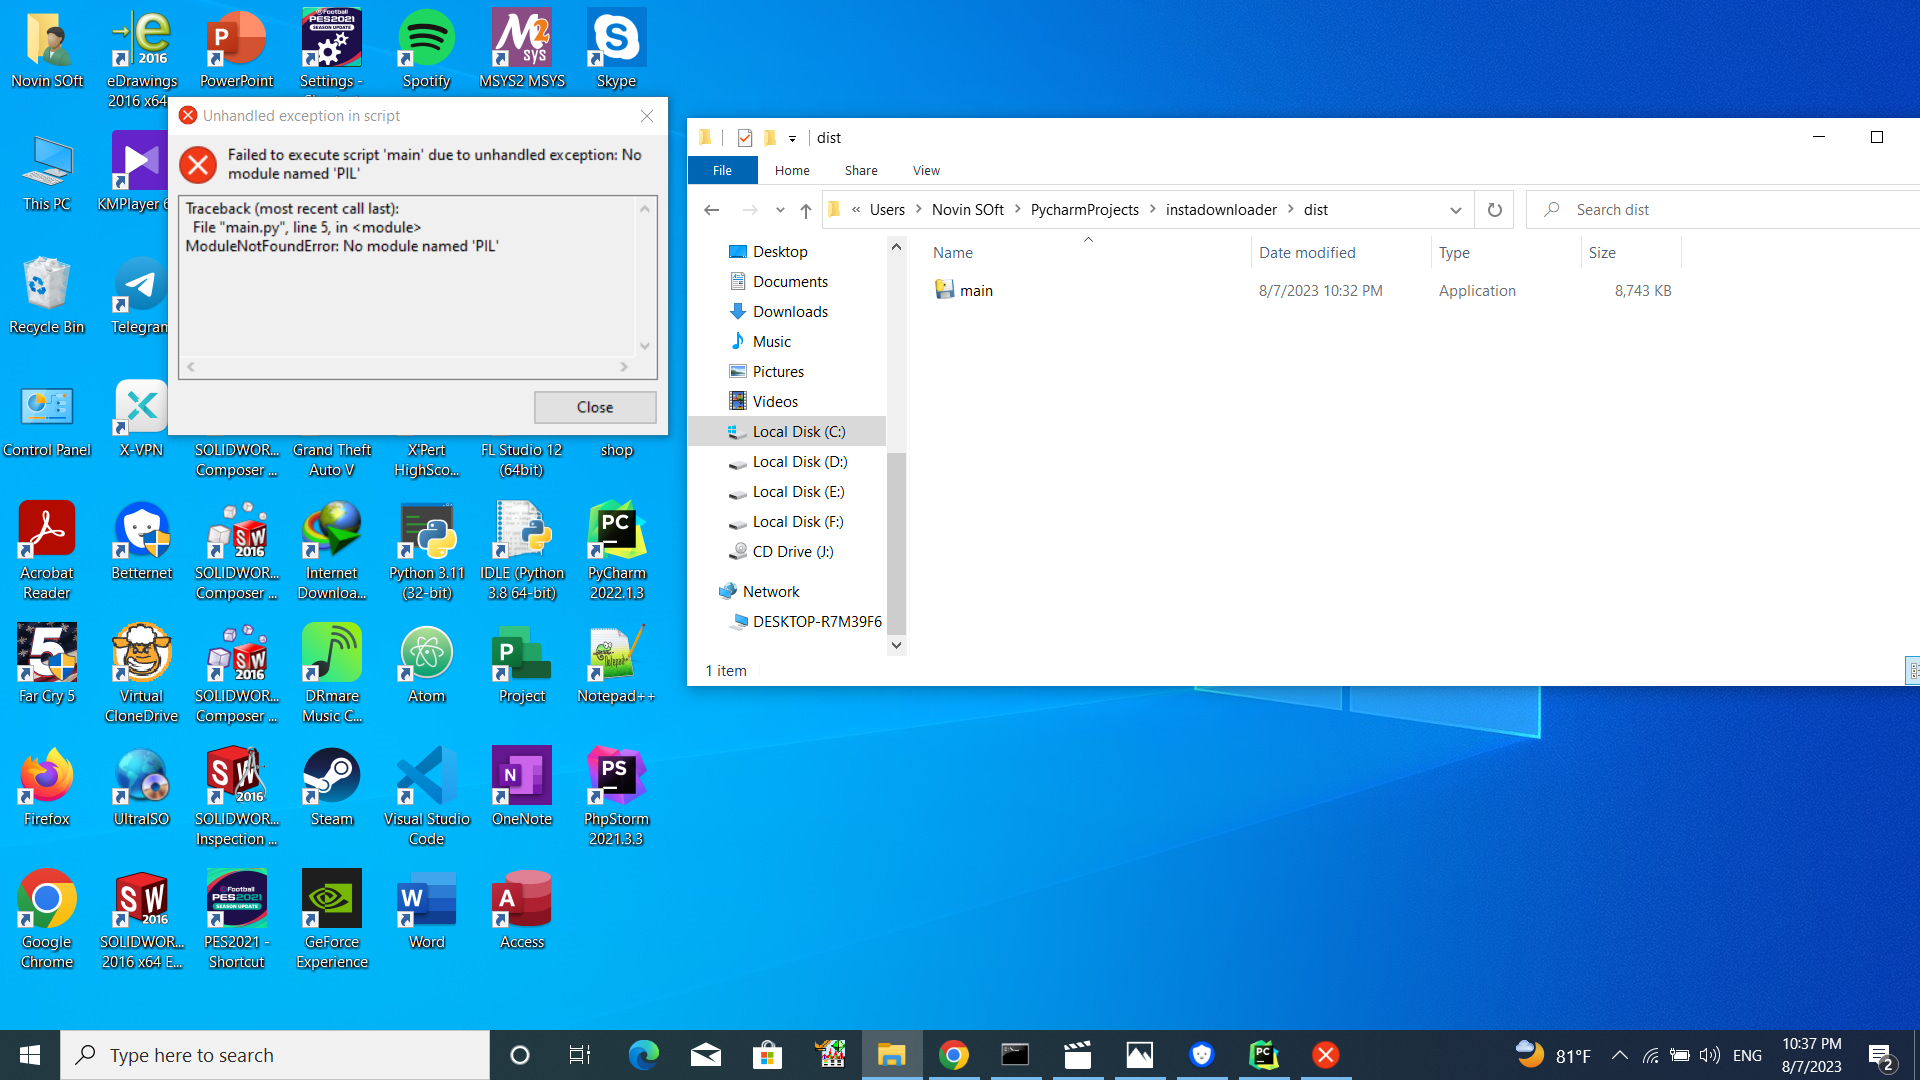Open Google Chrome from the taskbar
Screen dimensions: 1920x1080
coord(954,1055)
